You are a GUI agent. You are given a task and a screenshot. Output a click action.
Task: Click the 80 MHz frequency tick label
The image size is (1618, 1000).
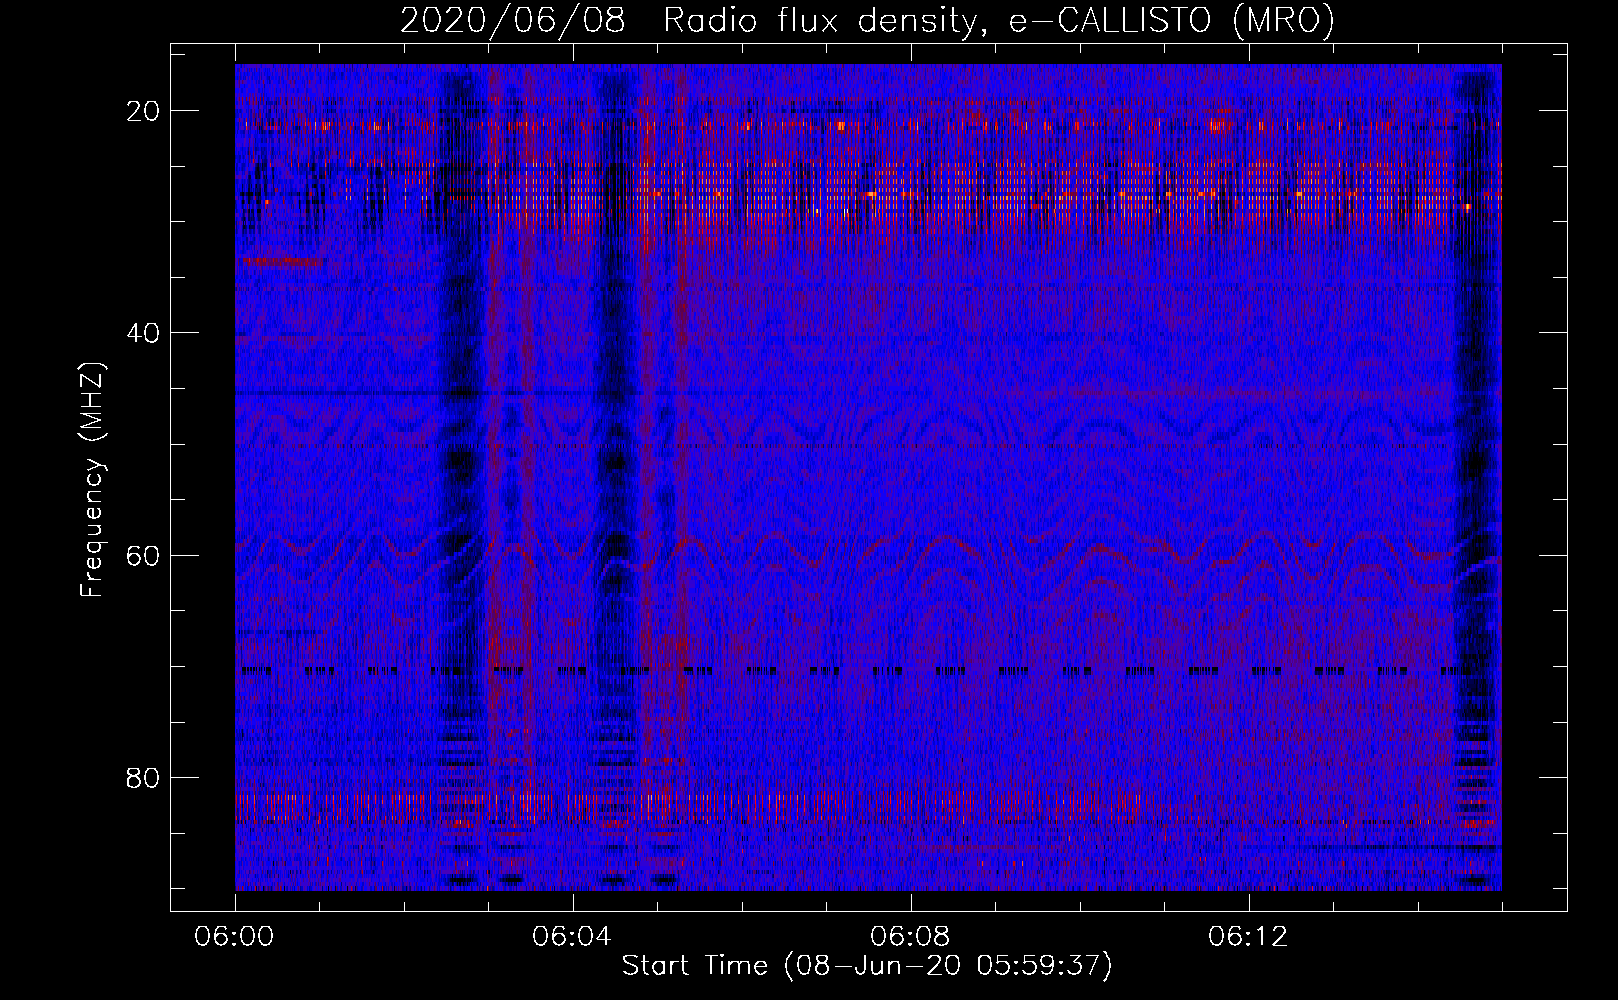144,777
